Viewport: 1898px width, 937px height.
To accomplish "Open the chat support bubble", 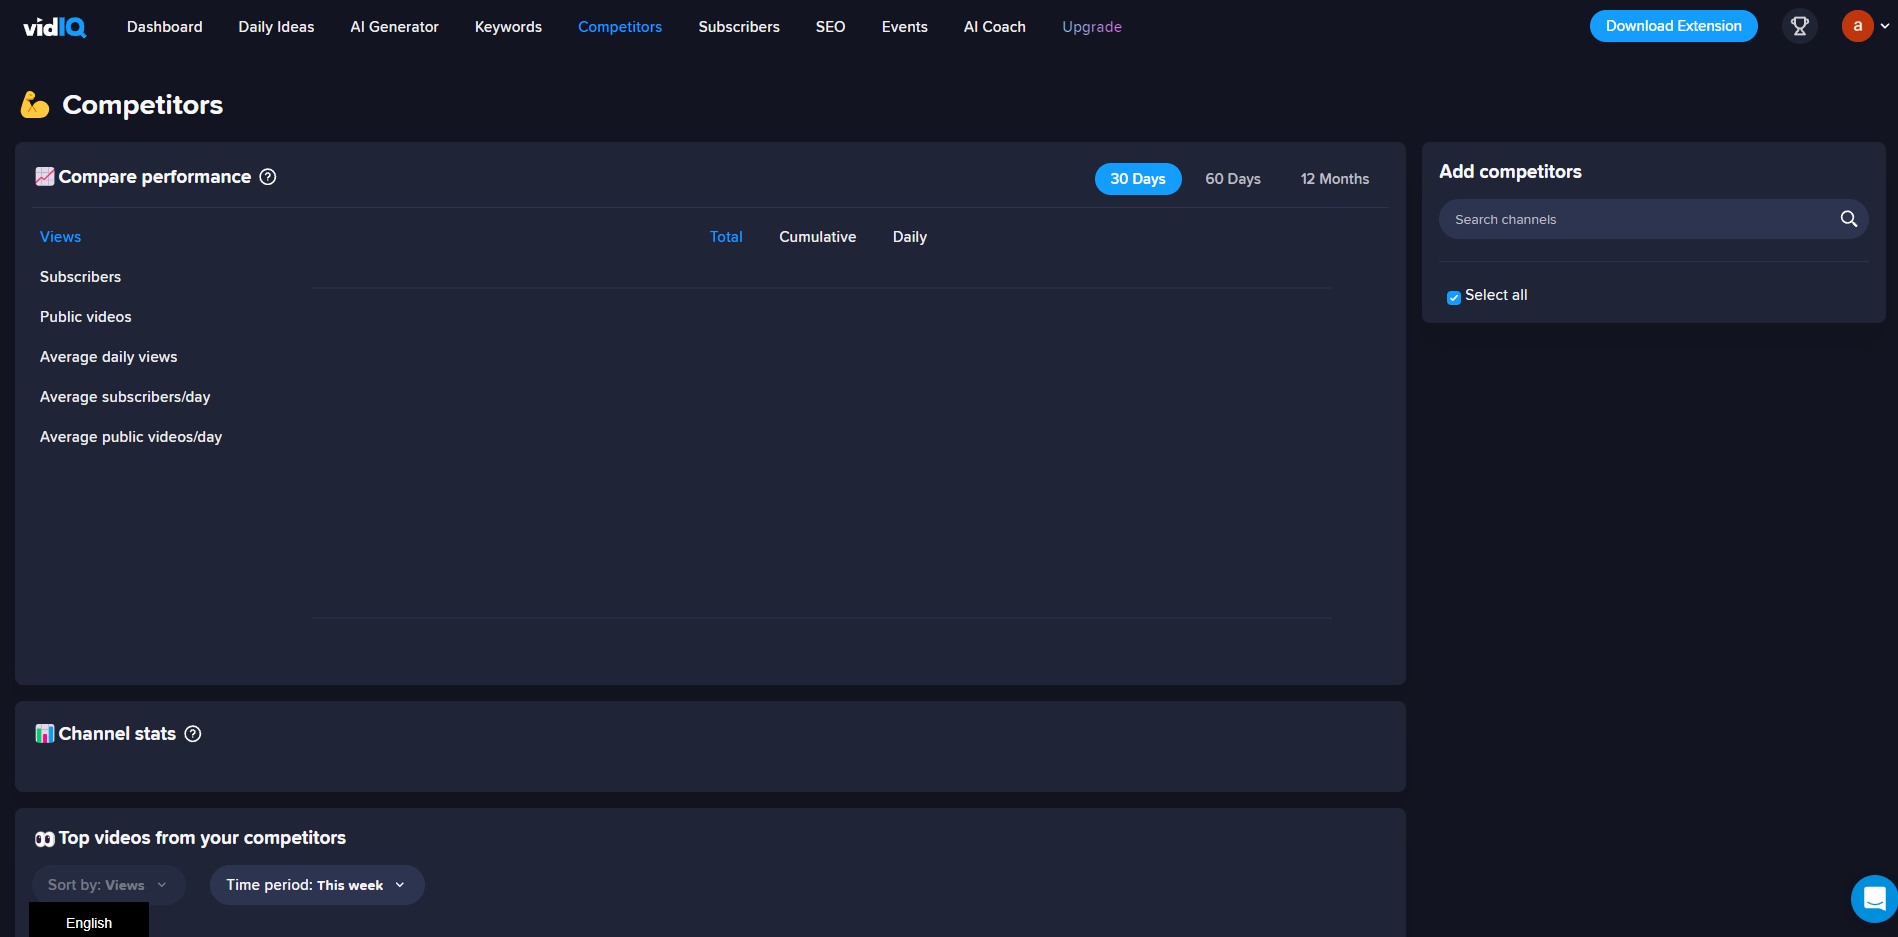I will click(x=1874, y=899).
